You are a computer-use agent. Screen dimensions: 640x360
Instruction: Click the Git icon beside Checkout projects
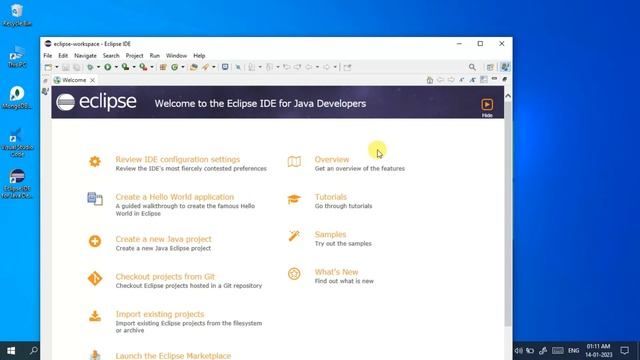pyautogui.click(x=95, y=278)
